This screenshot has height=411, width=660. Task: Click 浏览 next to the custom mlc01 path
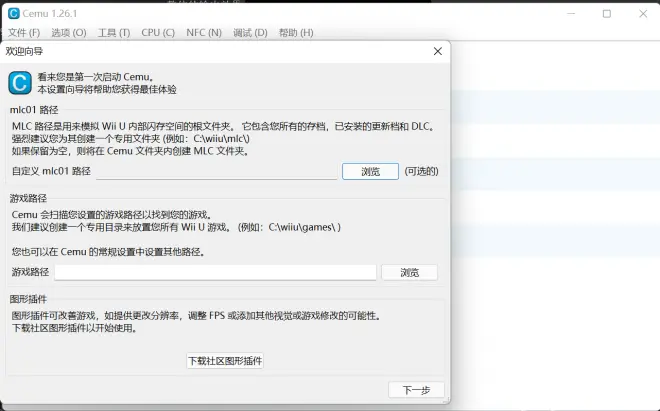click(x=370, y=171)
